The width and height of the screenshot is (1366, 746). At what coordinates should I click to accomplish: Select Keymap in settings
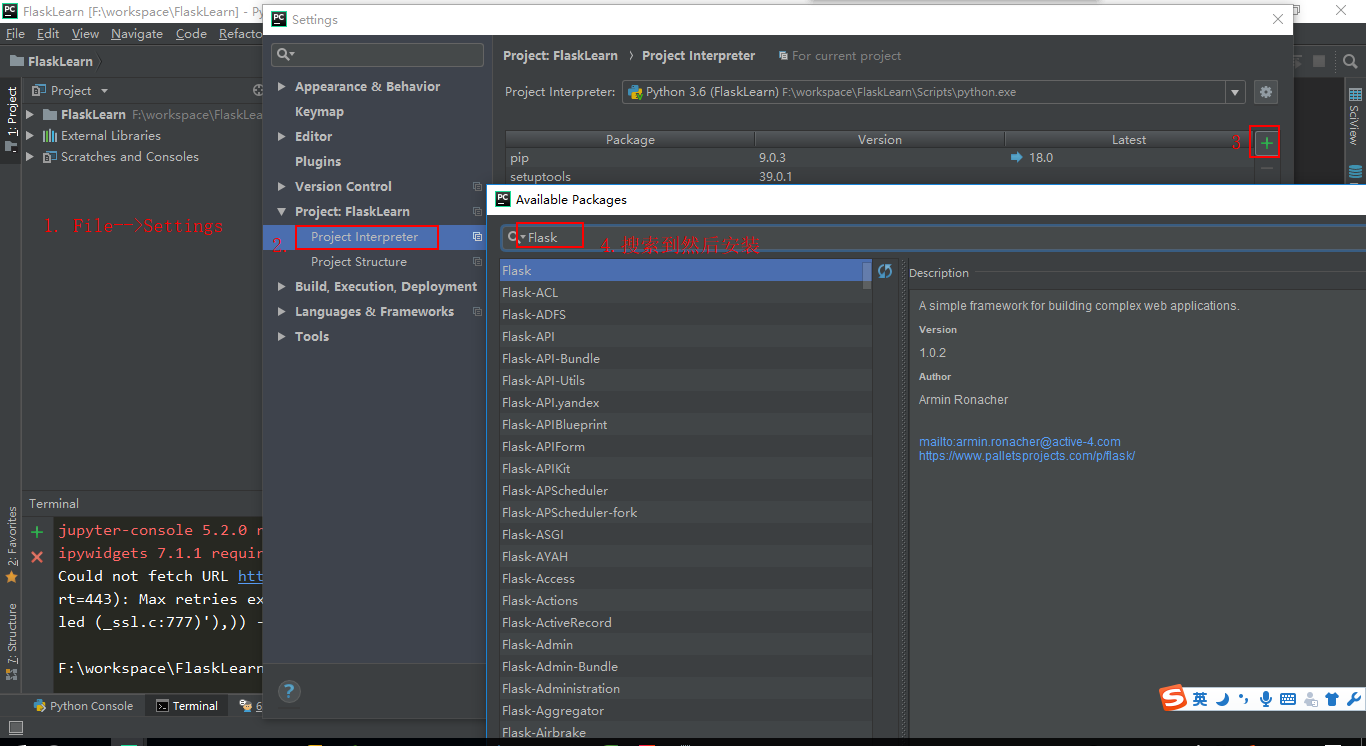[x=319, y=112]
